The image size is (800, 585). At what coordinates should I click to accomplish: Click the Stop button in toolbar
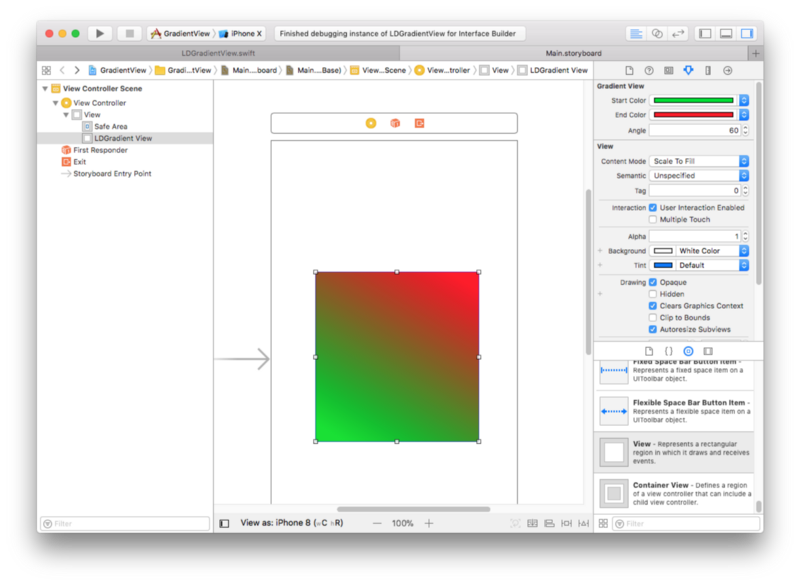(128, 33)
